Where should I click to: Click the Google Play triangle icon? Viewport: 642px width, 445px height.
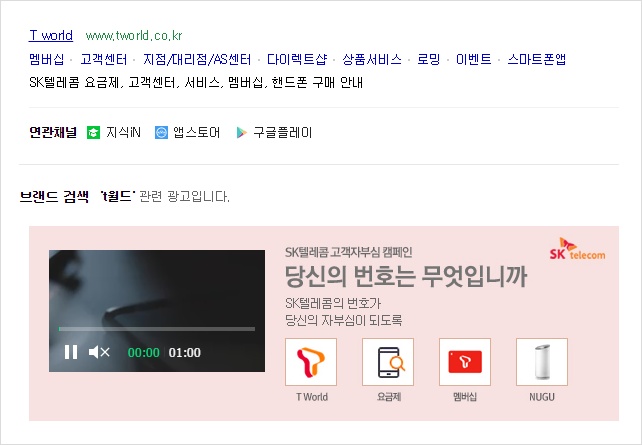tap(242, 133)
